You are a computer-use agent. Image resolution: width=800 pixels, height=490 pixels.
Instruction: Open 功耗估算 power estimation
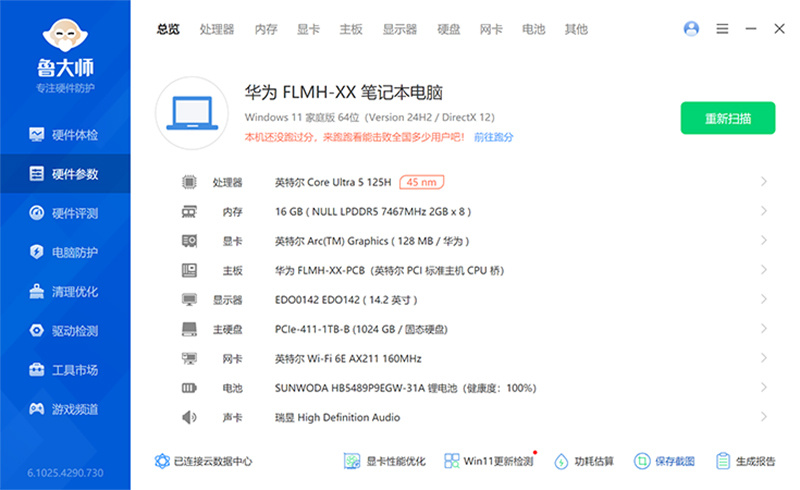[584, 461]
